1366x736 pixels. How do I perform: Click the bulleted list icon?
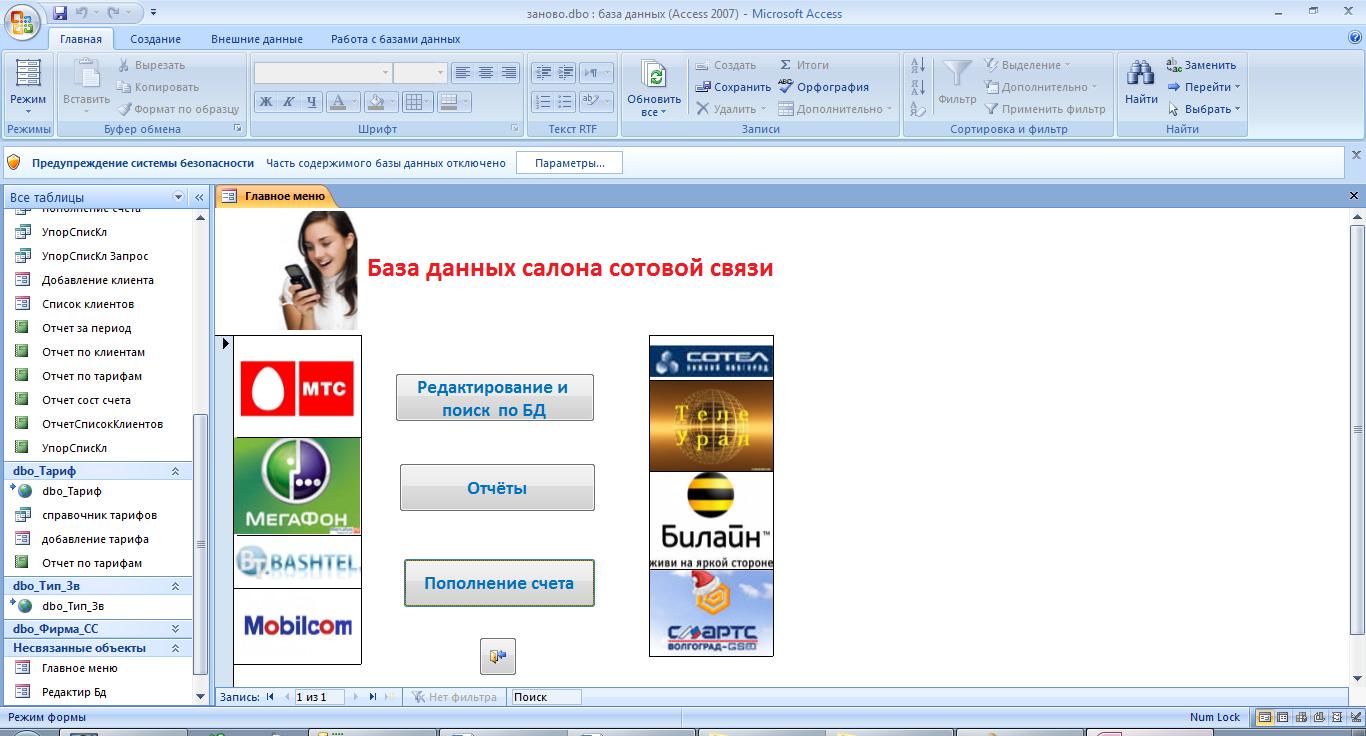point(565,101)
